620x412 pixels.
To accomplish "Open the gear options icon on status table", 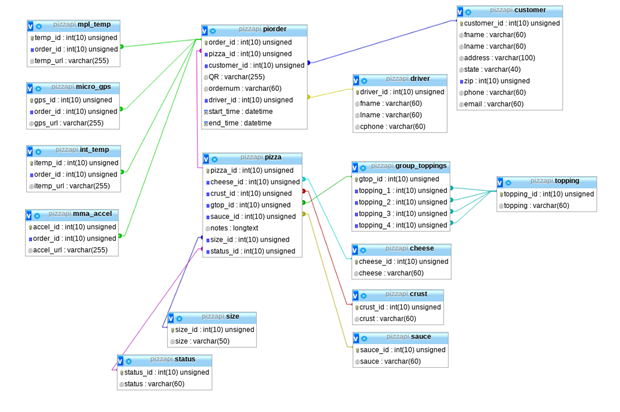I will 129,361.
